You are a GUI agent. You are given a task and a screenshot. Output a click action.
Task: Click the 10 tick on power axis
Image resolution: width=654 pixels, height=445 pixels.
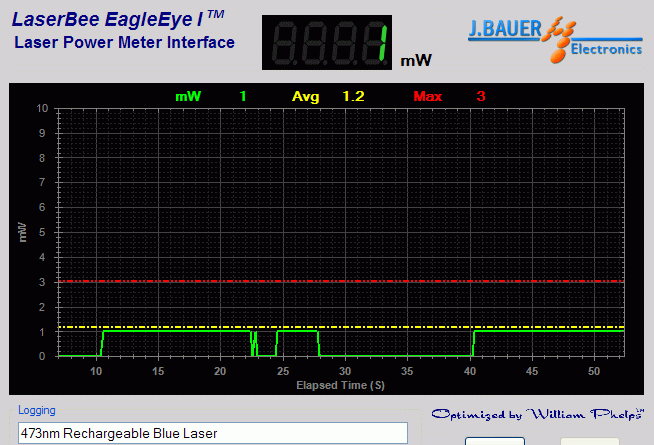click(x=42, y=108)
